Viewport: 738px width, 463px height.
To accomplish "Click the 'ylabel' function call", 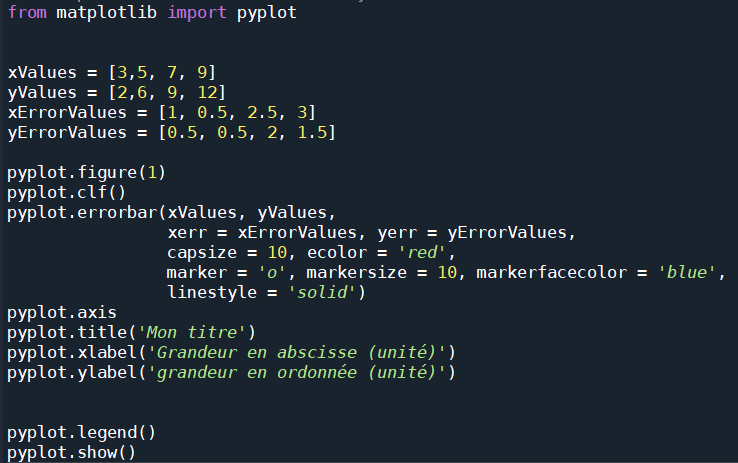I will (x=107, y=373).
